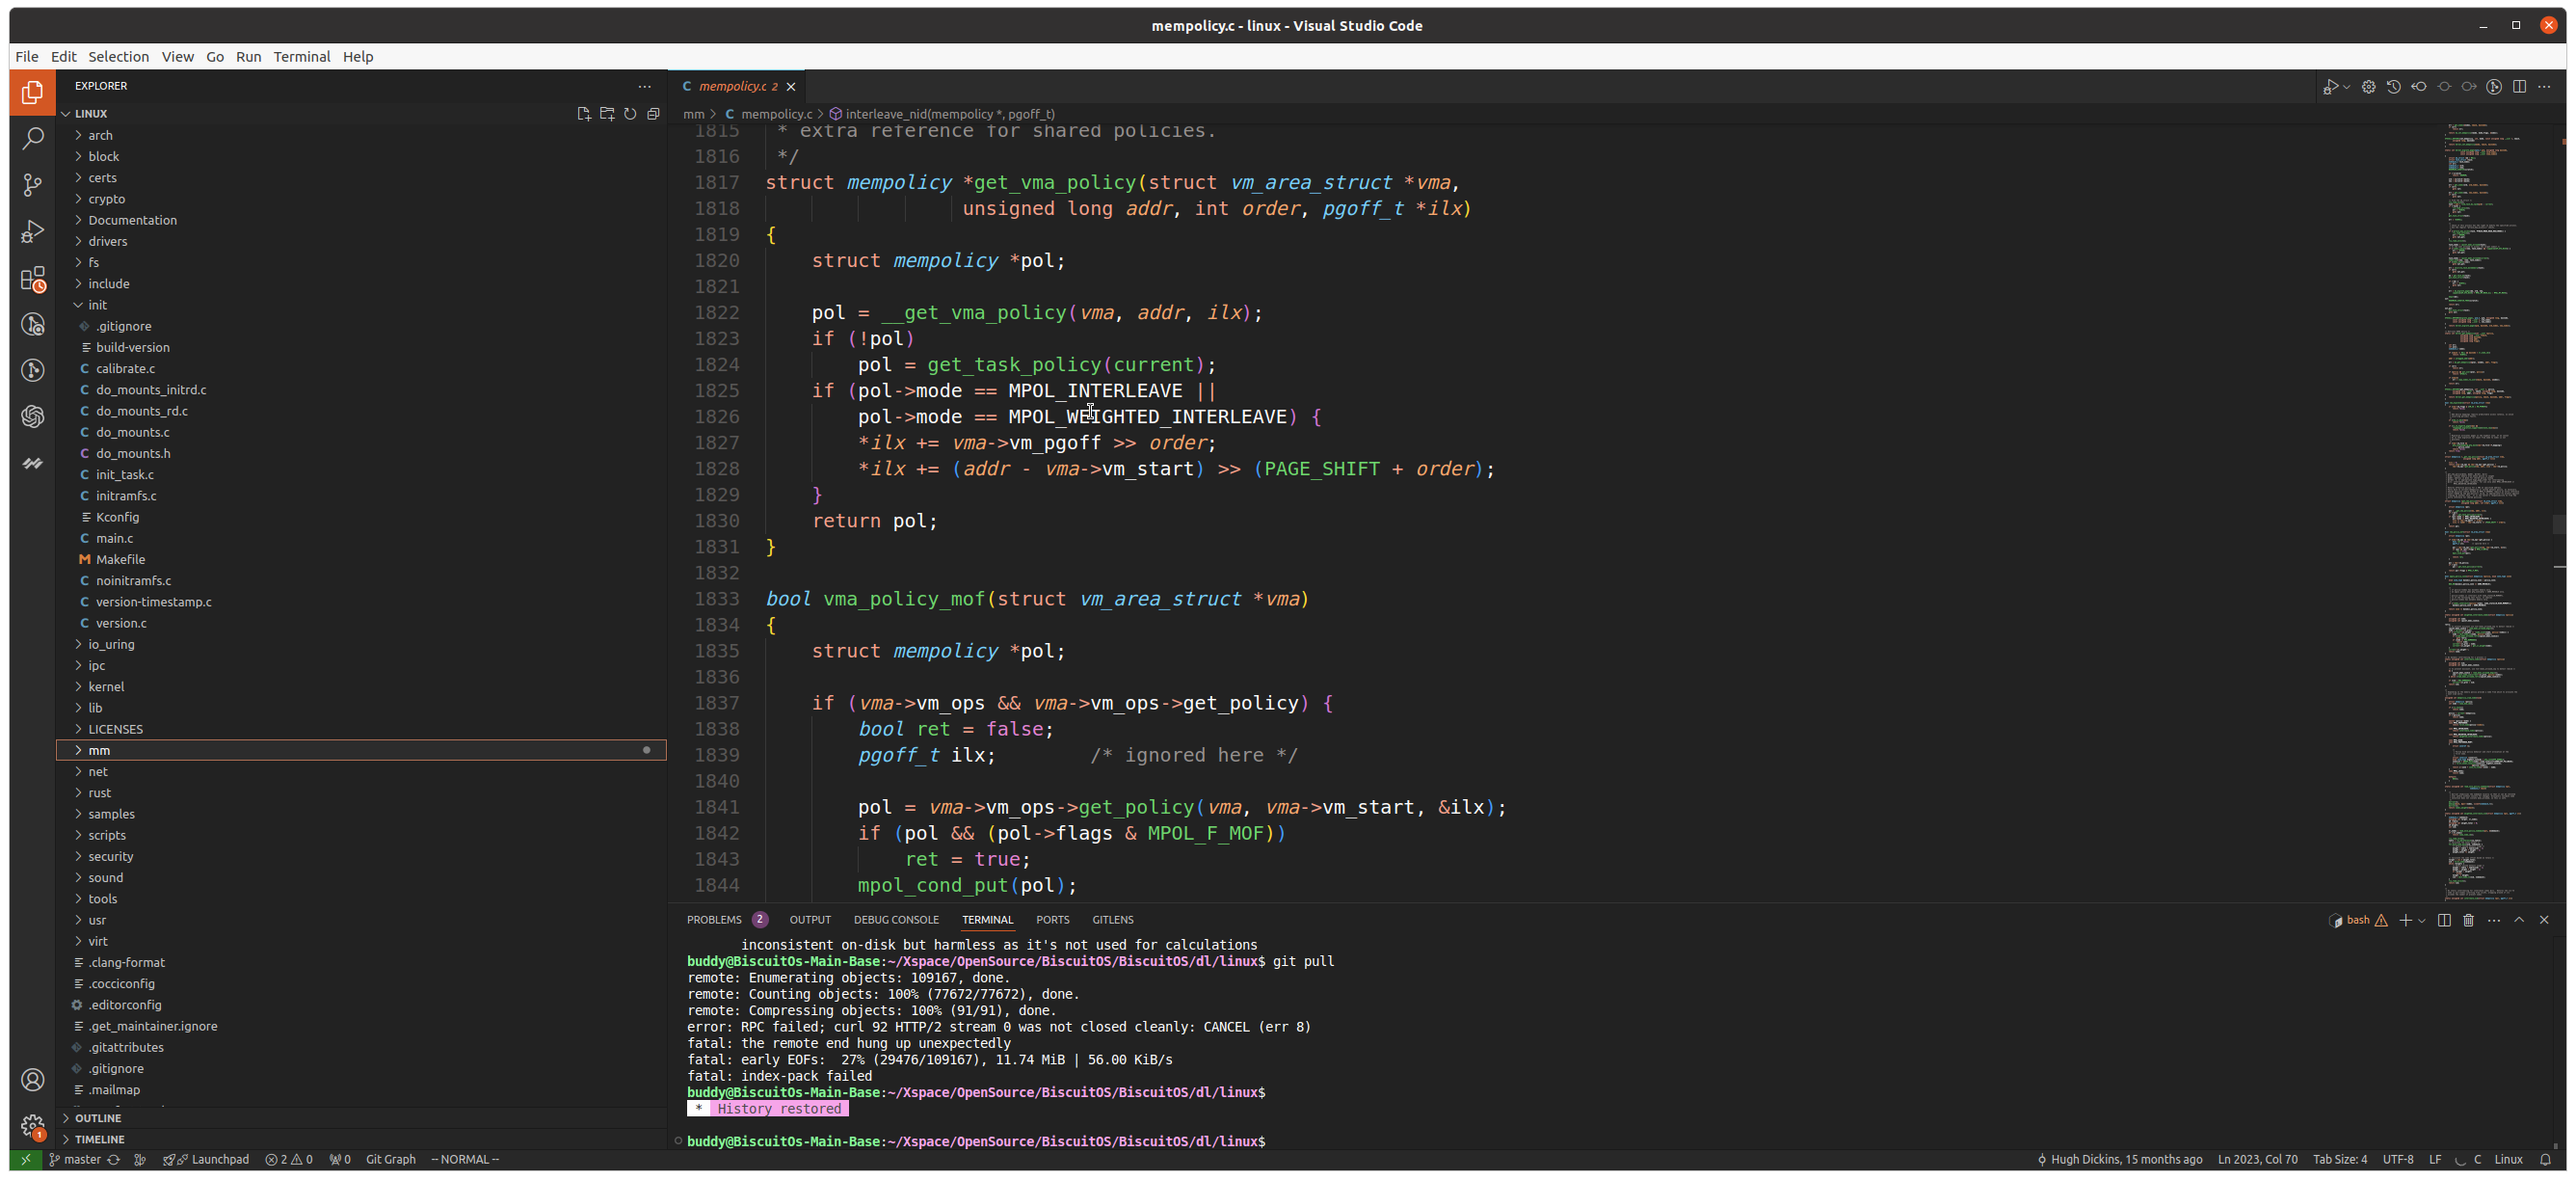
Task: Split the editor to the right
Action: (2519, 87)
